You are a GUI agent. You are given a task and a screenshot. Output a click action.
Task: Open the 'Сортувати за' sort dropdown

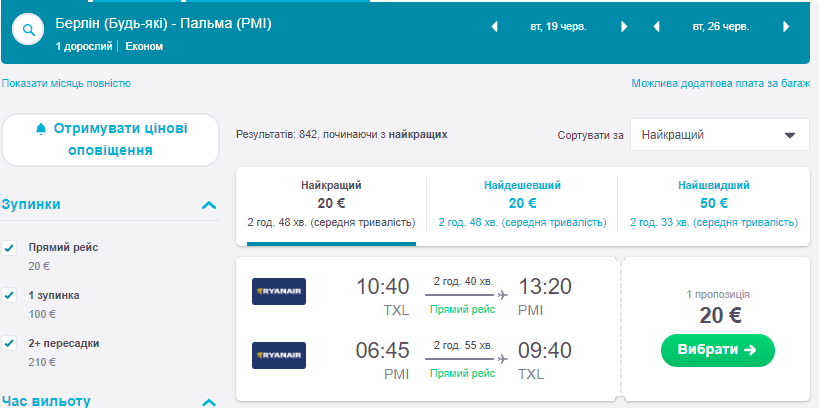(719, 135)
